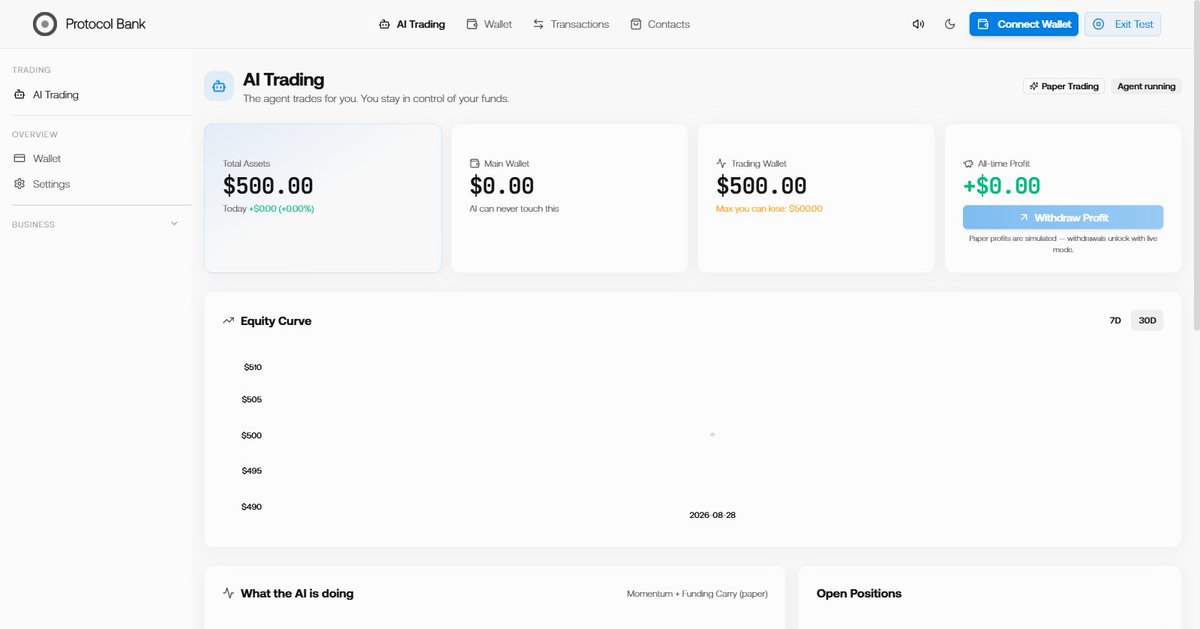Image resolution: width=1200 pixels, height=629 pixels.
Task: Click the All-time Profit piggy icon
Action: pyautogui.click(x=968, y=163)
